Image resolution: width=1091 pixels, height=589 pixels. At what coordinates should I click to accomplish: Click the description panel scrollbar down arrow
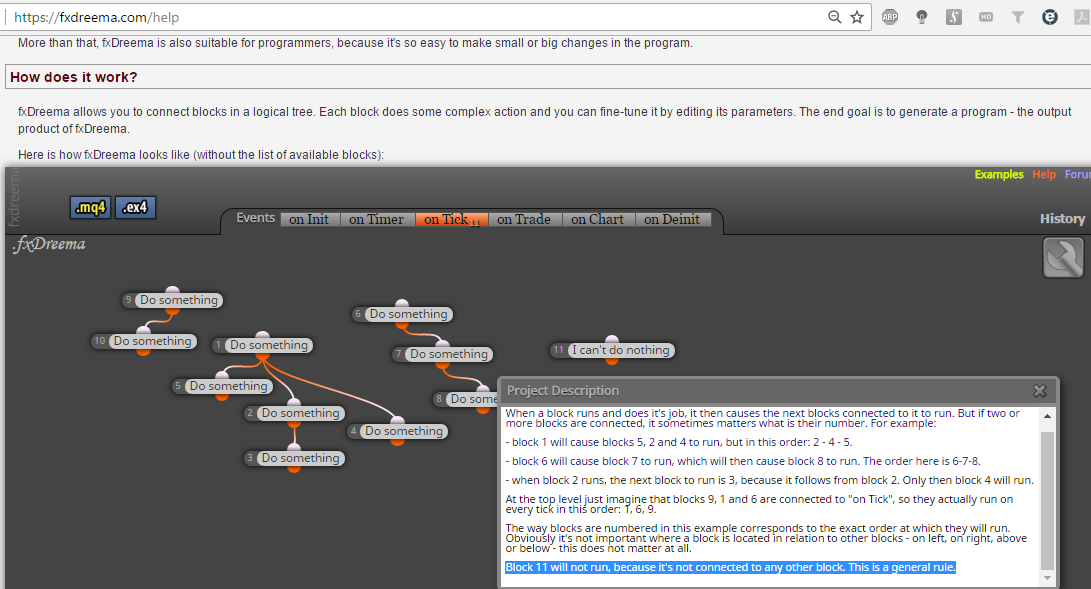[x=1047, y=578]
